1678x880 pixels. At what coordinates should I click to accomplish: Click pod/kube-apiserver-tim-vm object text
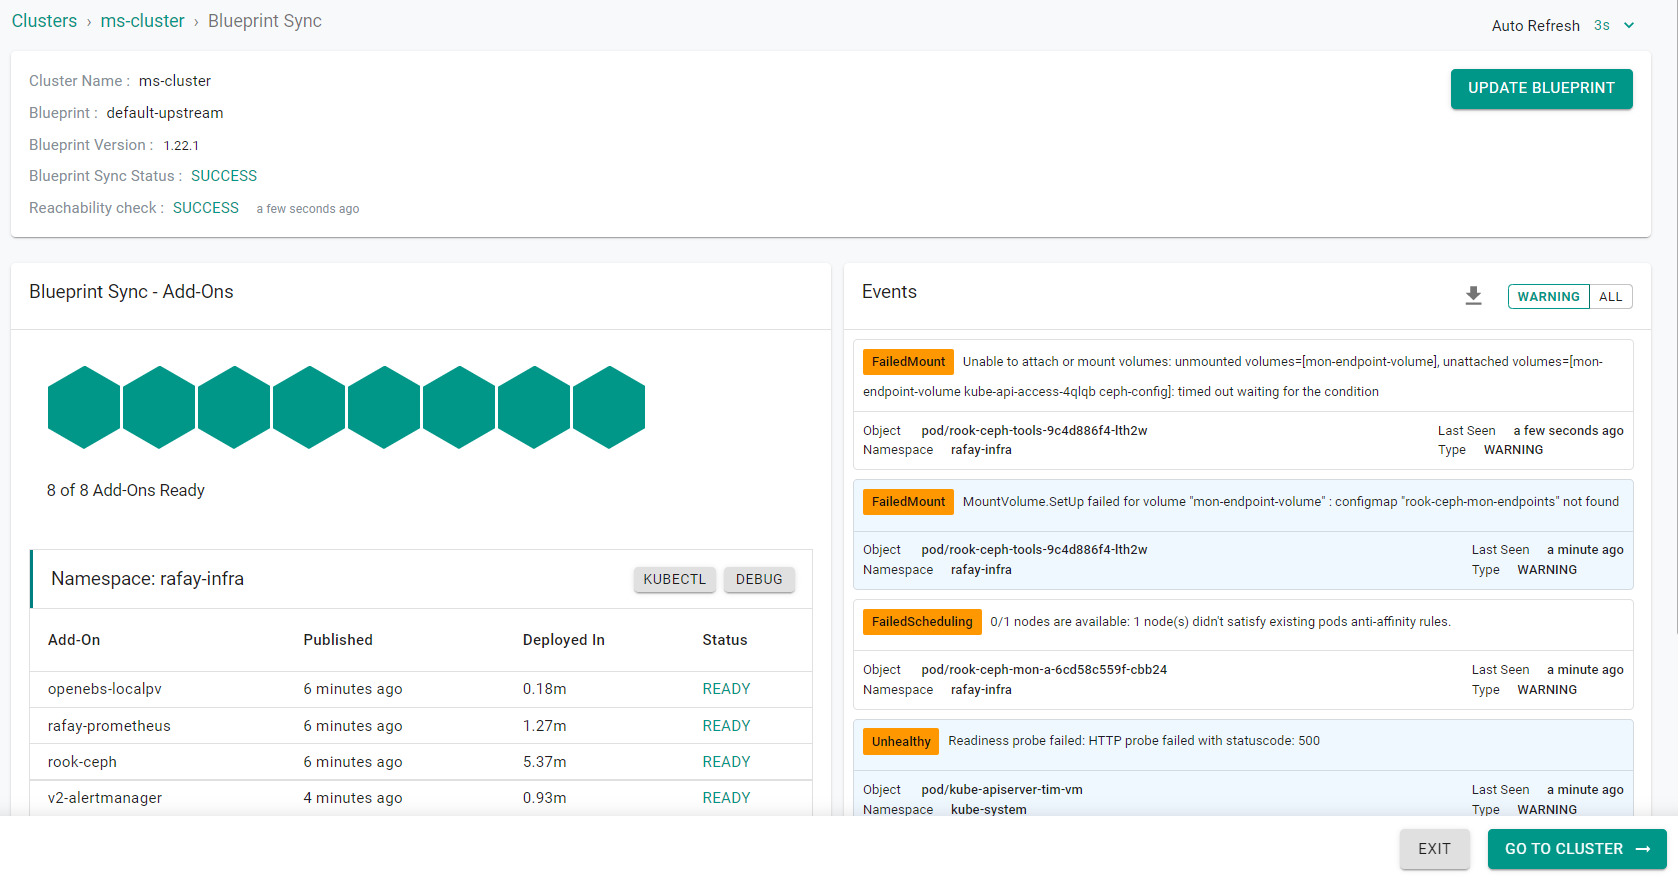coord(1002,790)
